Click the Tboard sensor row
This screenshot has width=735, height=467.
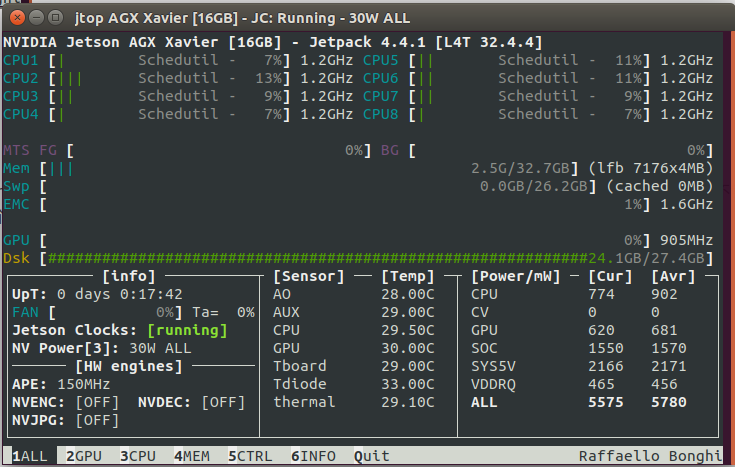(x=354, y=366)
